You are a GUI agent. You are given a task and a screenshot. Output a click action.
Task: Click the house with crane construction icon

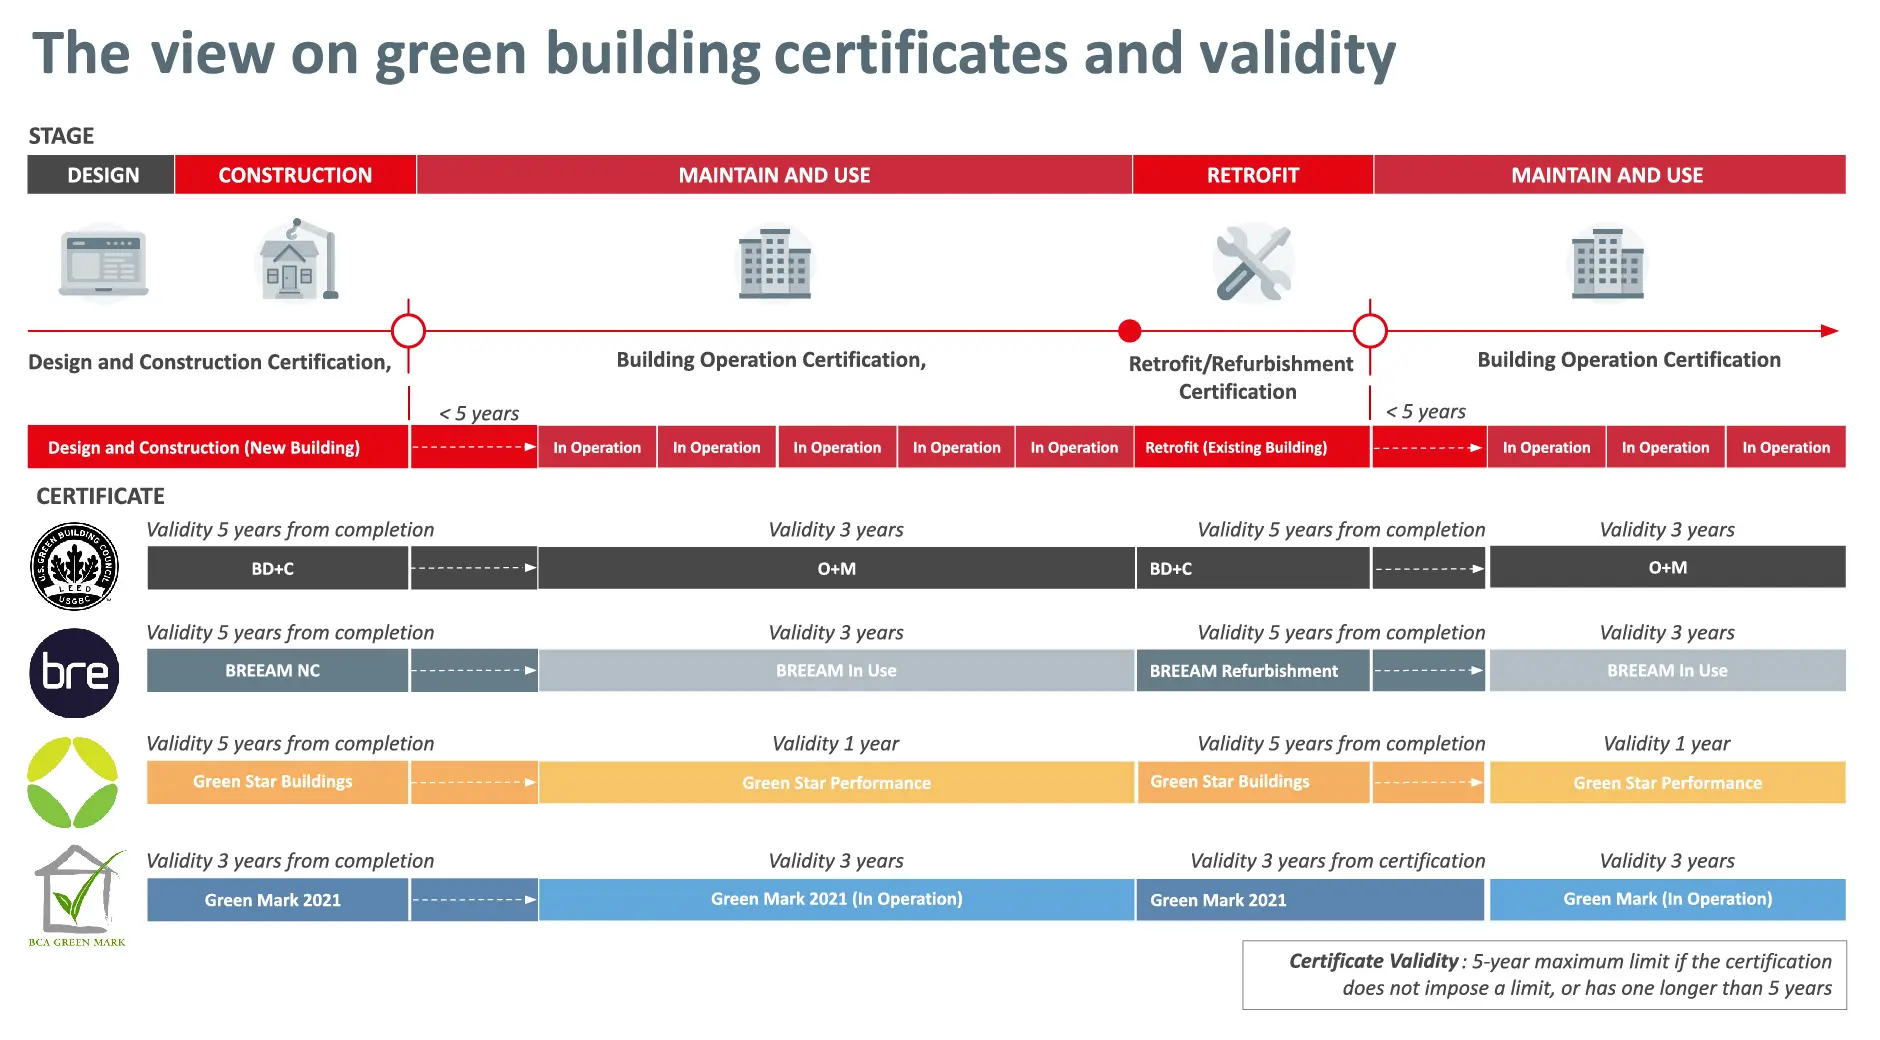pos(298,259)
